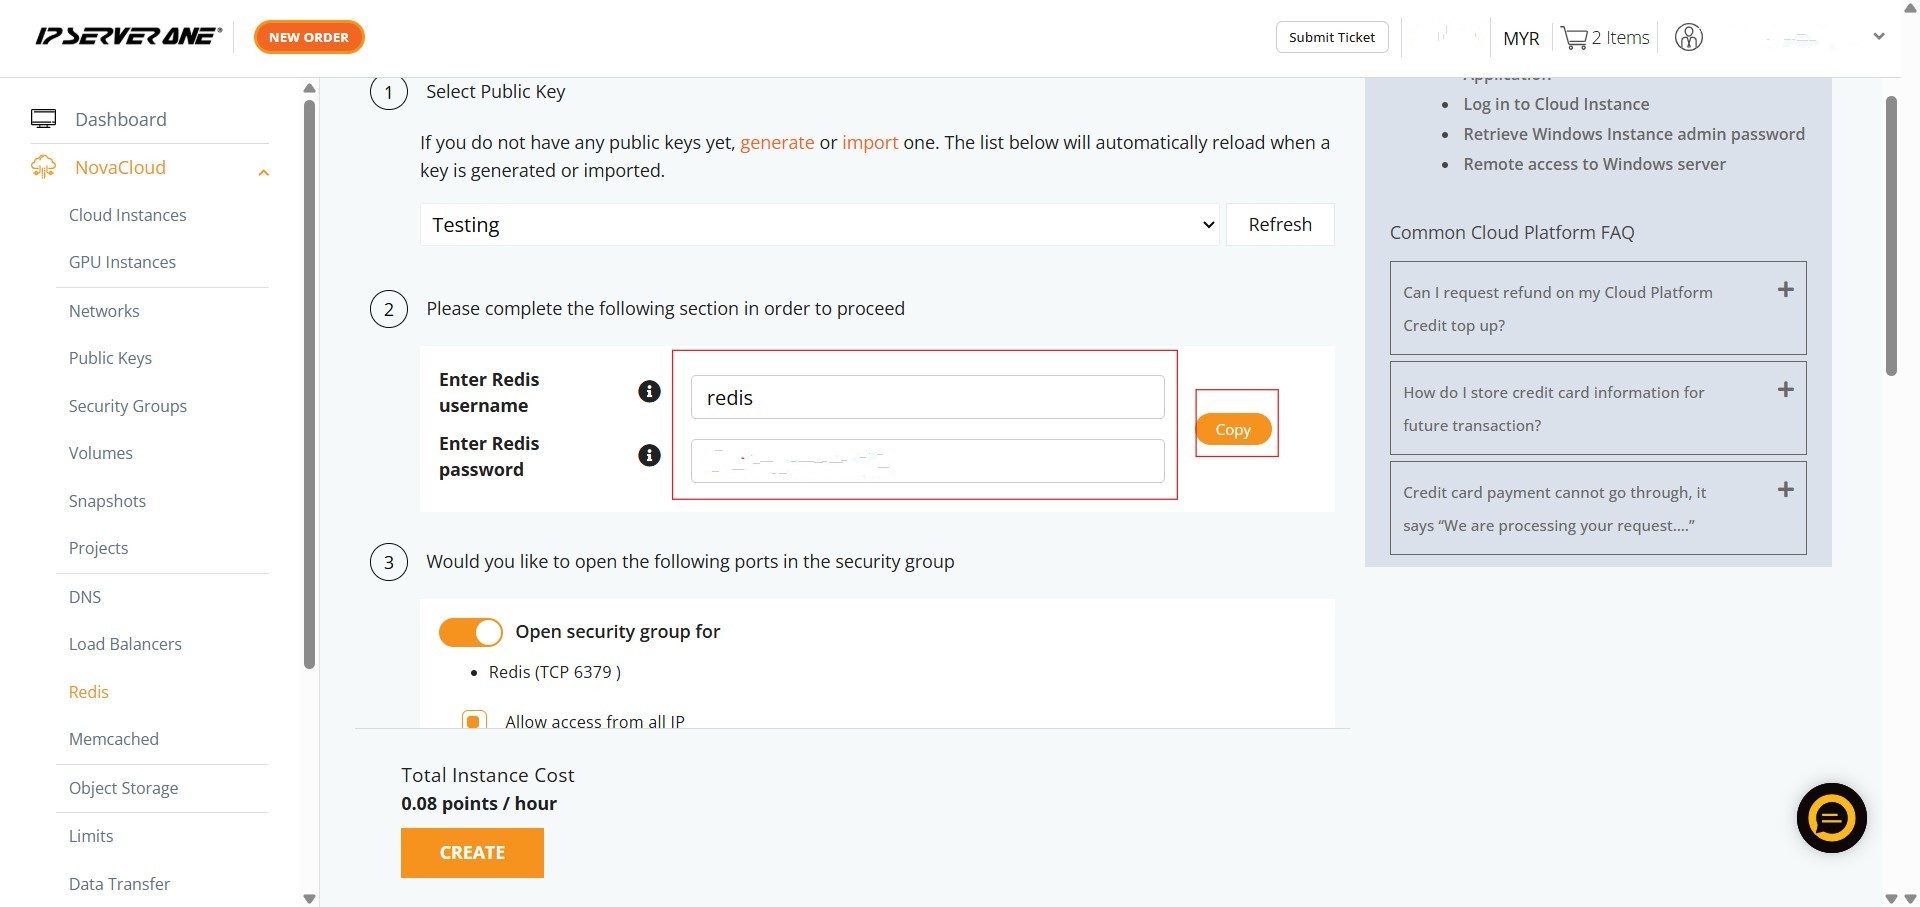Image resolution: width=1920 pixels, height=907 pixels.
Task: Click the Redis username input field
Action: coord(927,398)
